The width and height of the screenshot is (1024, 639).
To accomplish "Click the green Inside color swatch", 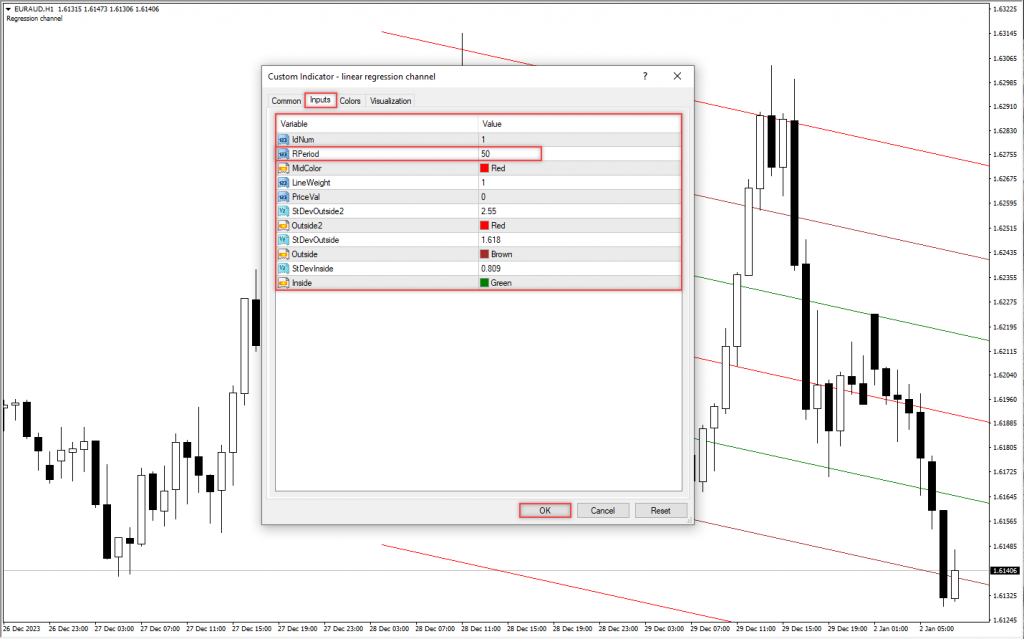I will point(485,283).
